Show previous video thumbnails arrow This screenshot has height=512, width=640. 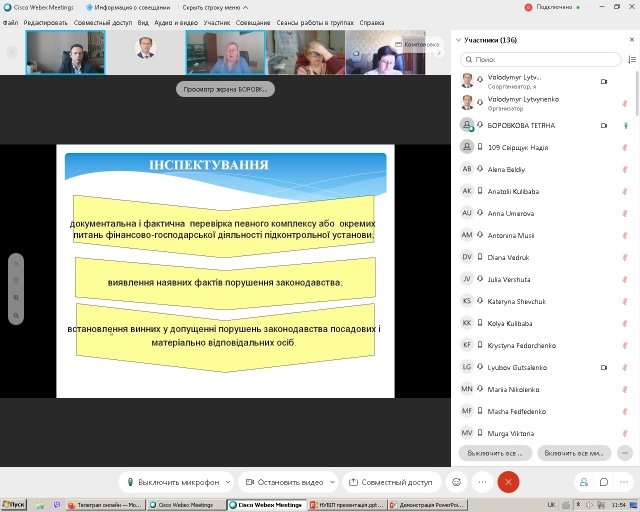point(12,52)
